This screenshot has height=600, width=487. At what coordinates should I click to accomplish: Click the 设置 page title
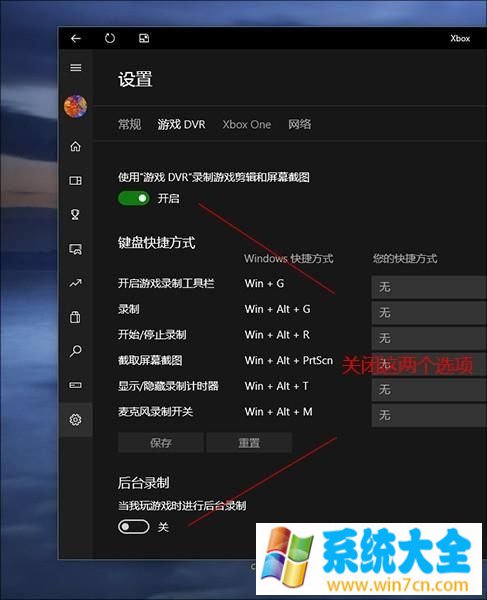[135, 80]
